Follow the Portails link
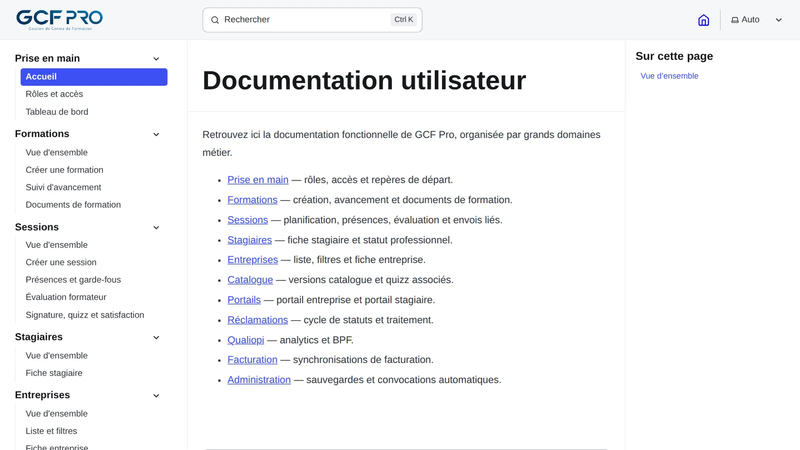Screen dimensions: 800x450 point(244,300)
